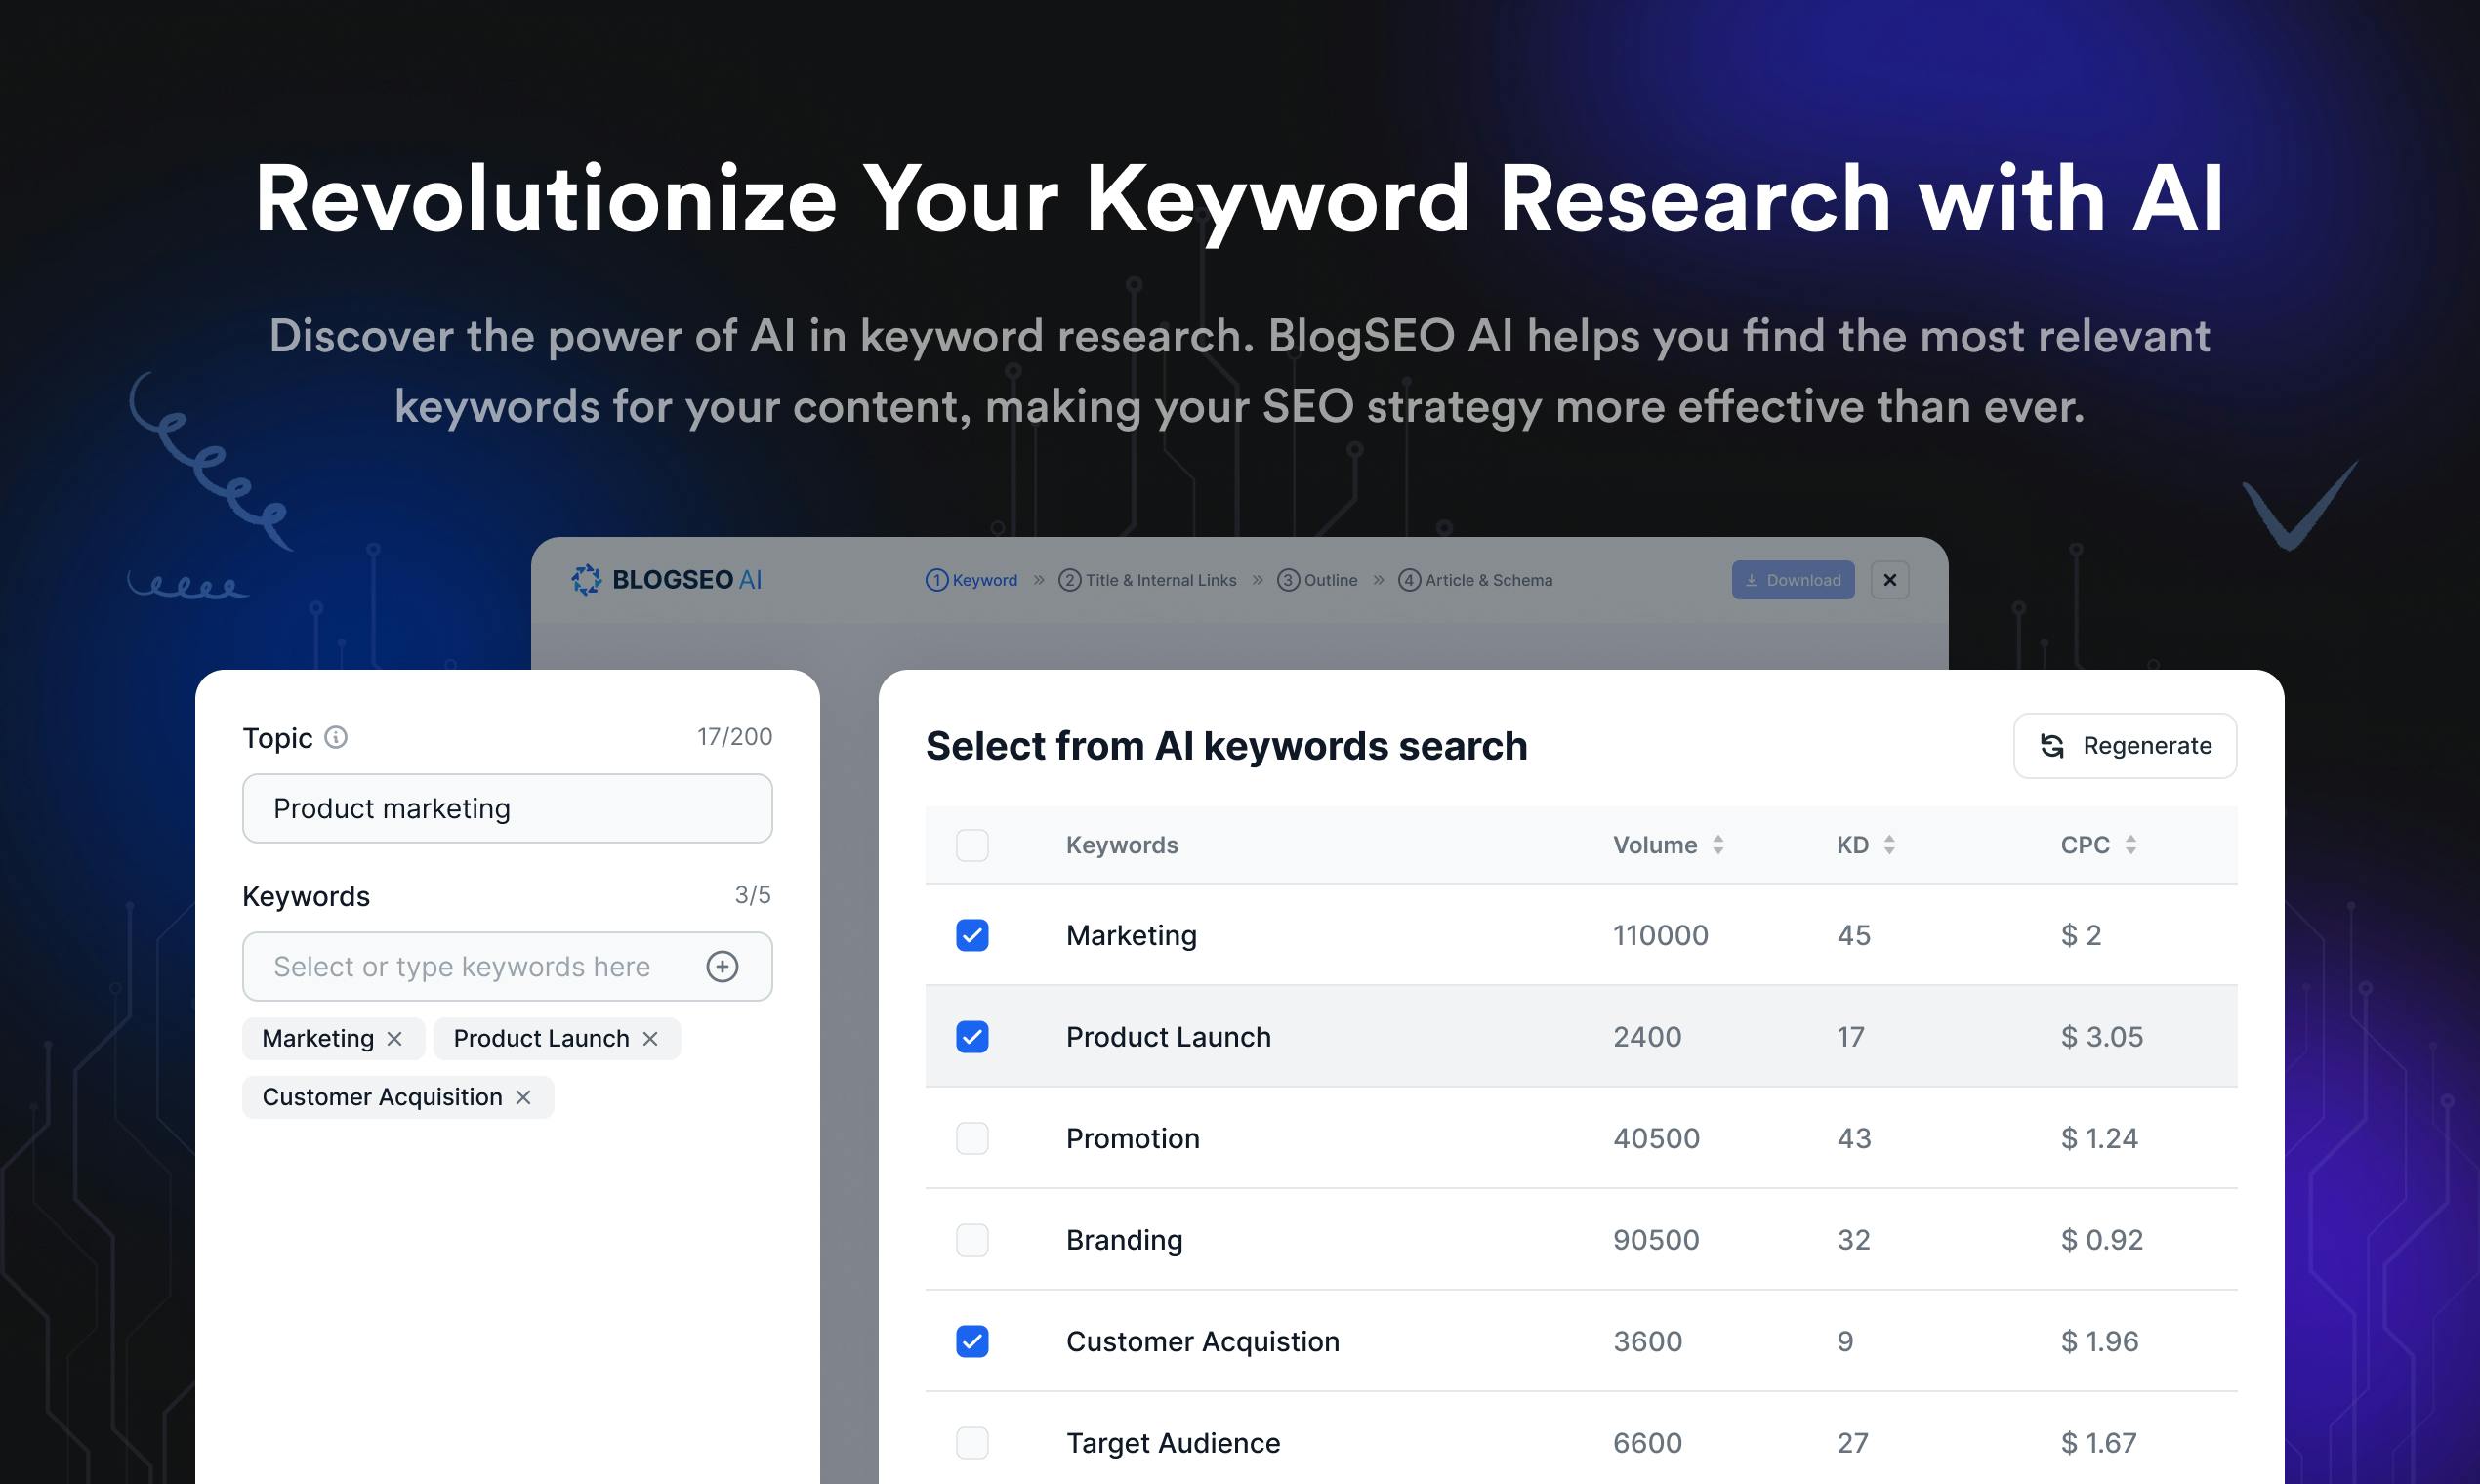Toggle the select-all keywords checkbox
The image size is (2480, 1484).
972,845
